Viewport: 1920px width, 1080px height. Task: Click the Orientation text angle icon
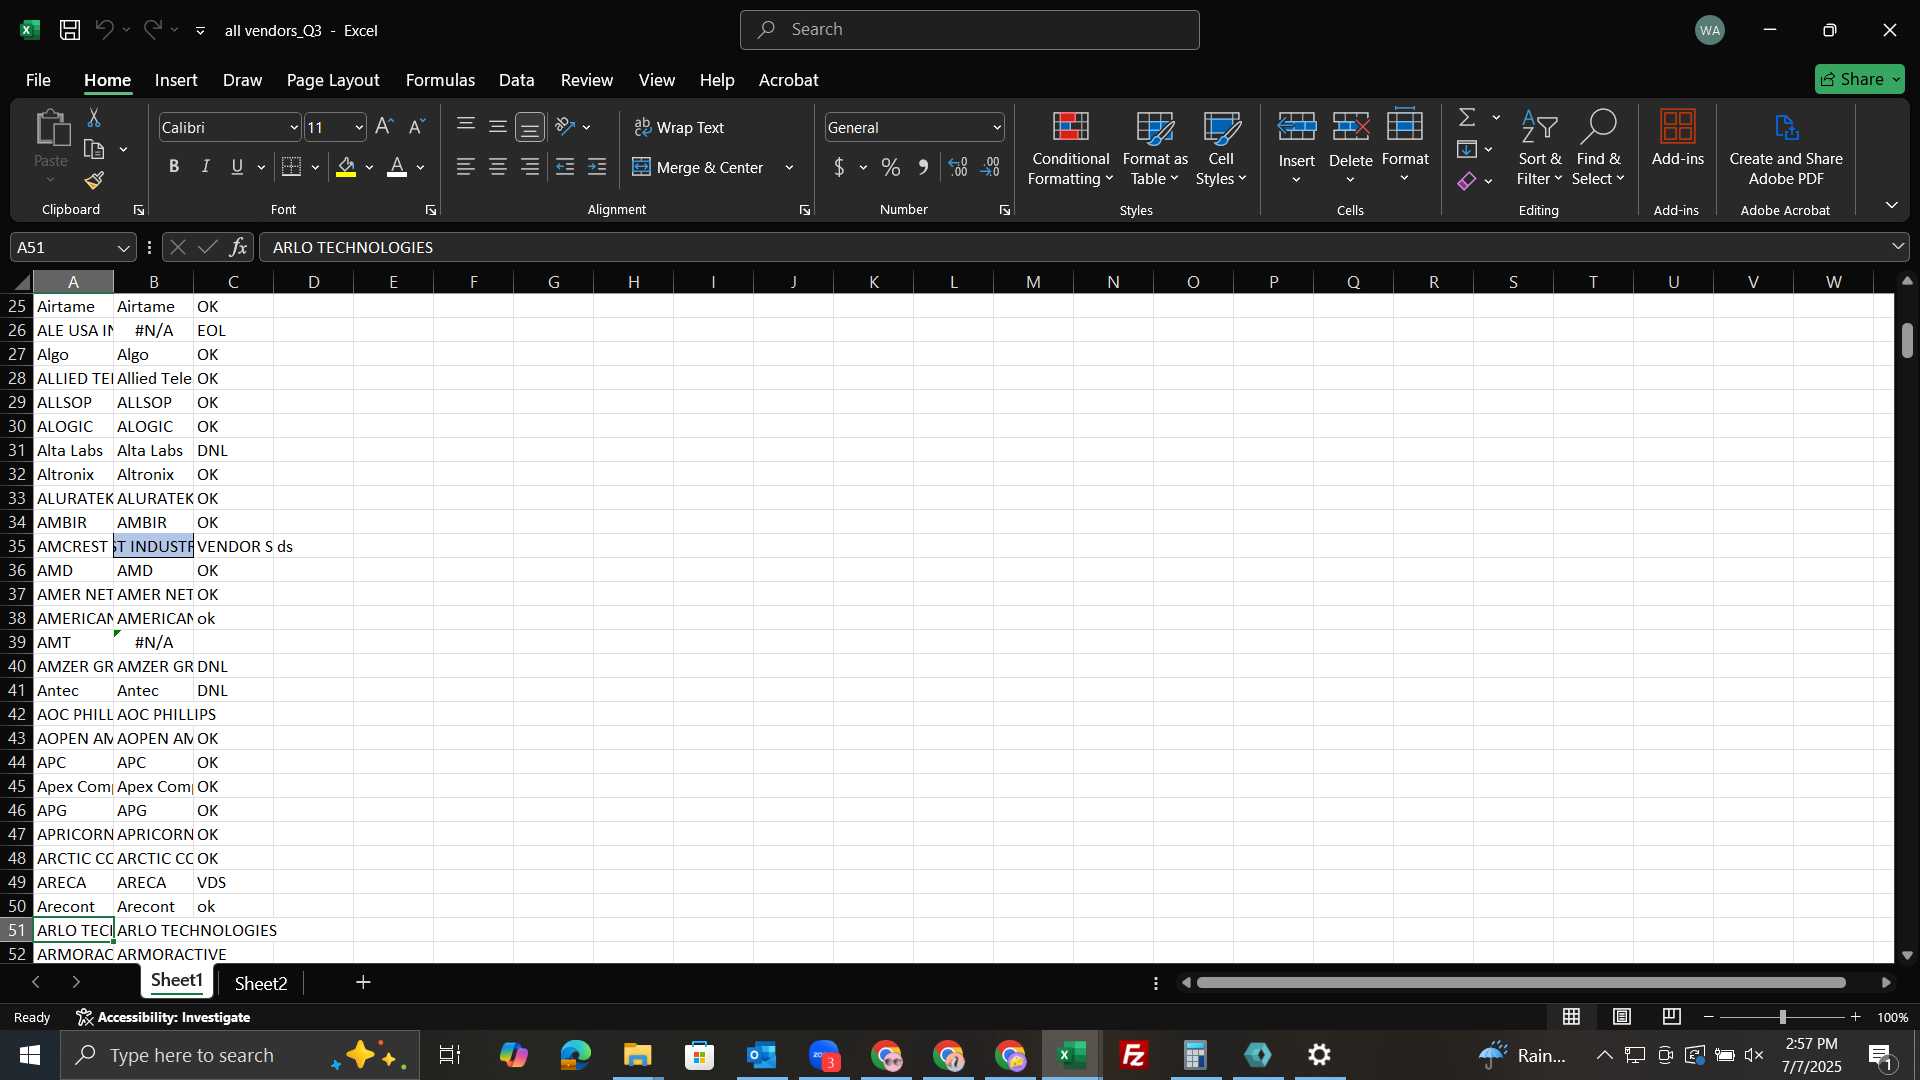(x=565, y=127)
